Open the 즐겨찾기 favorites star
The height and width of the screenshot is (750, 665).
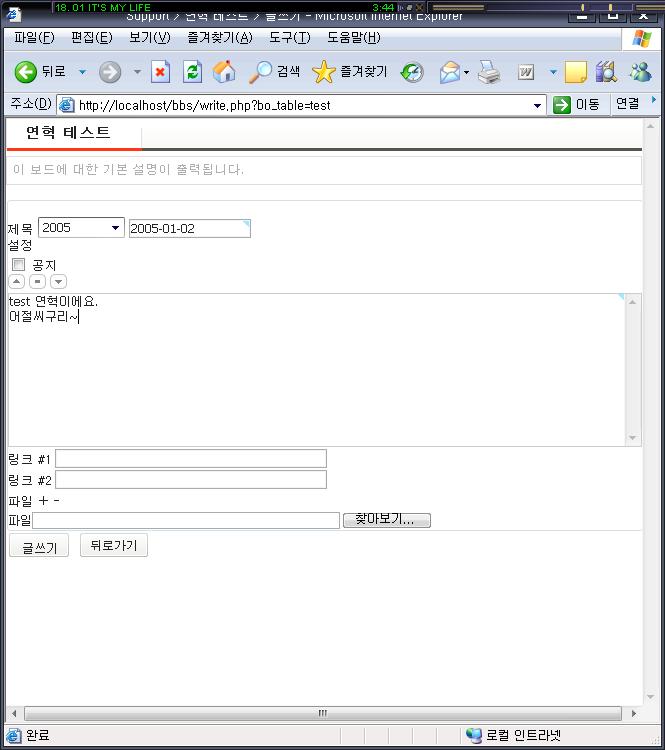(x=349, y=72)
